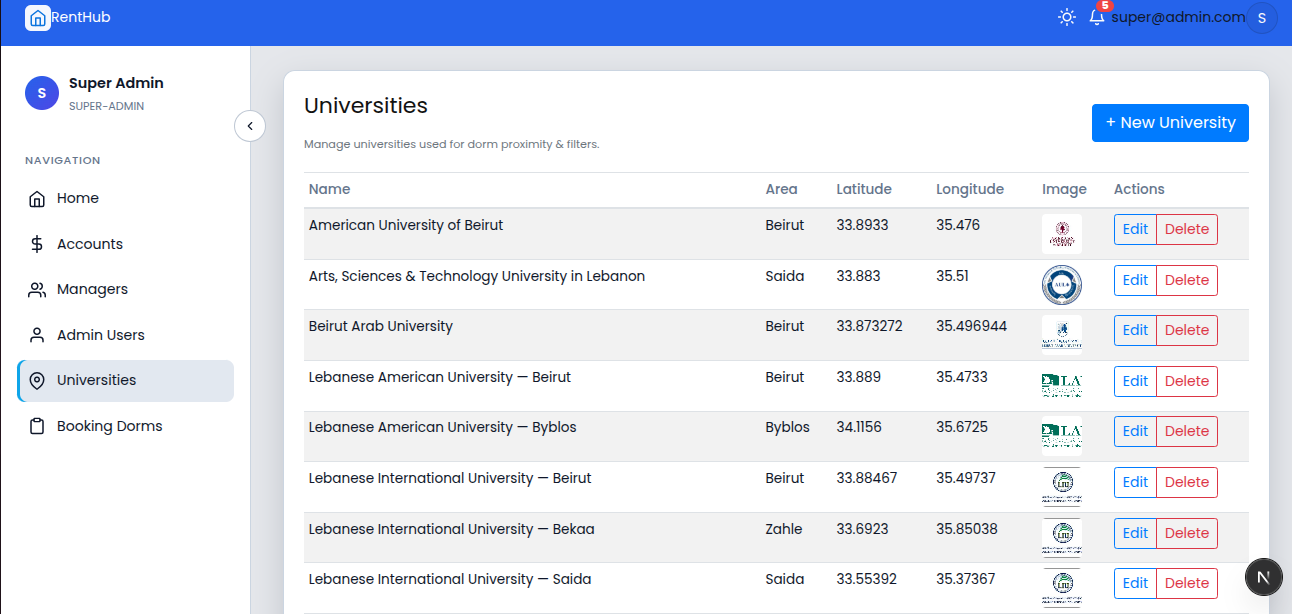
Task: Click longitude value 35.496944
Action: click(972, 326)
